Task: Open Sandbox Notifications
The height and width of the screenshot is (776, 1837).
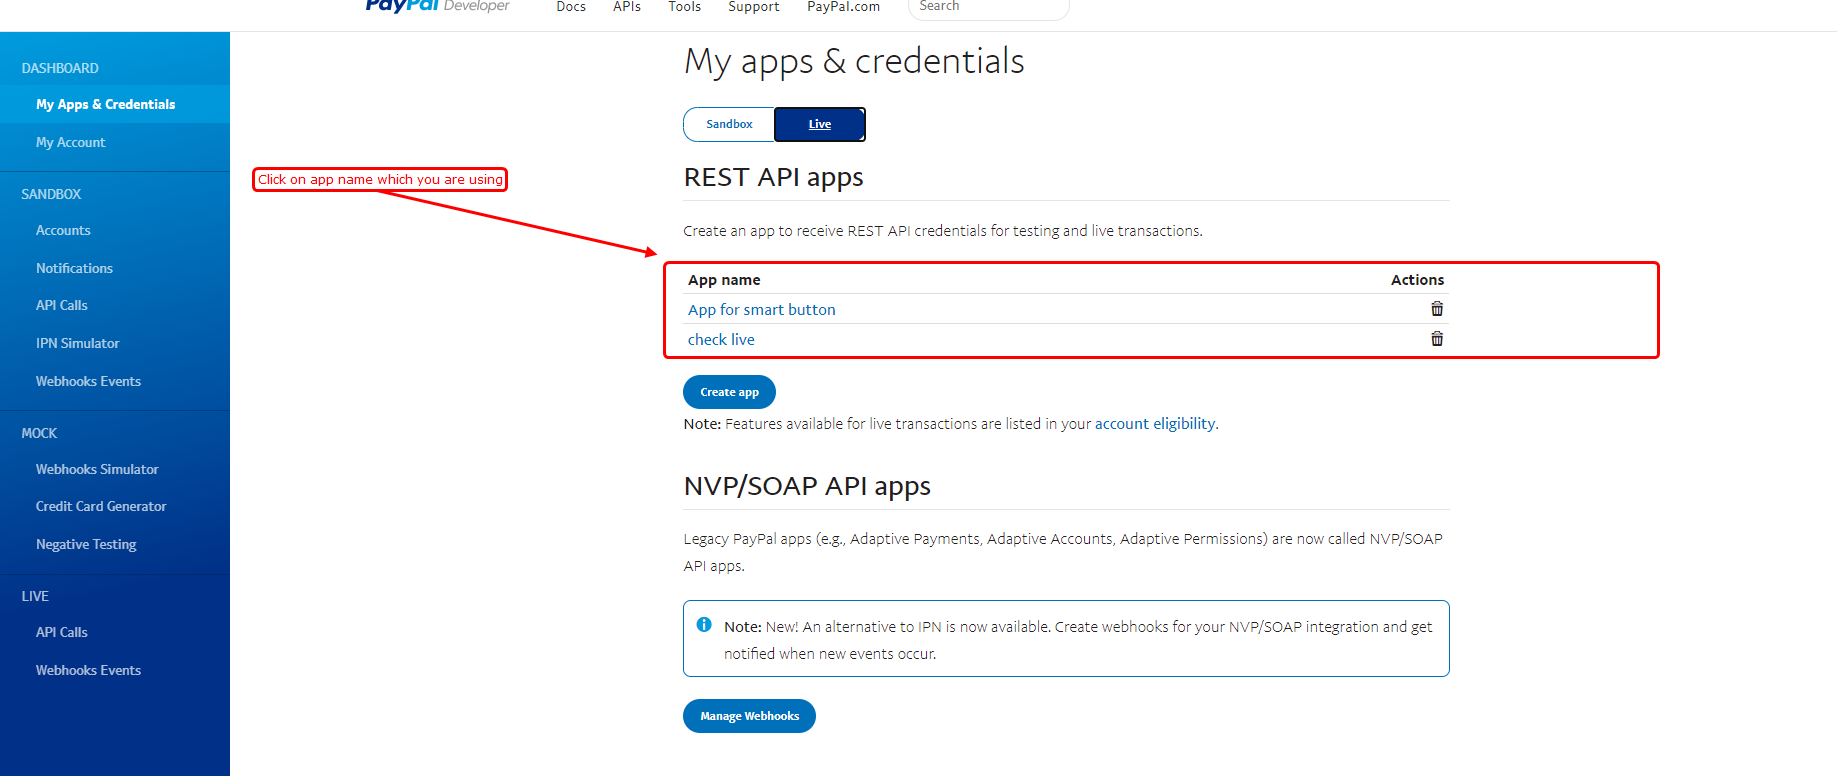Action: (x=74, y=268)
